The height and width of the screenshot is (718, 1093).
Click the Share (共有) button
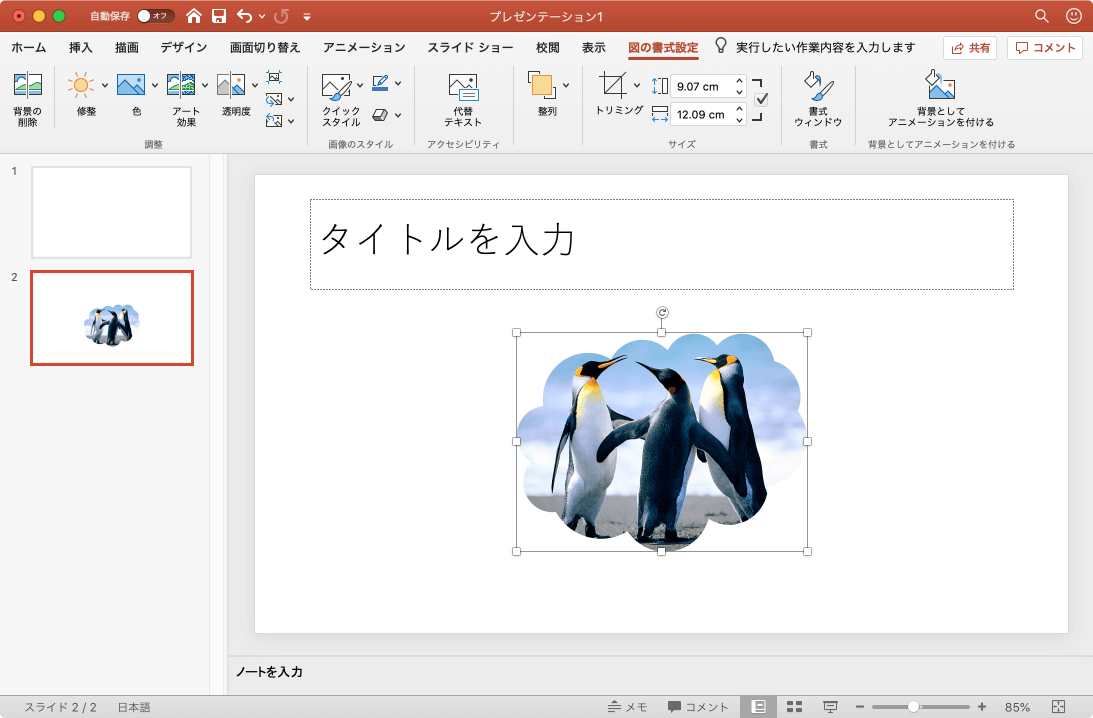click(x=970, y=48)
